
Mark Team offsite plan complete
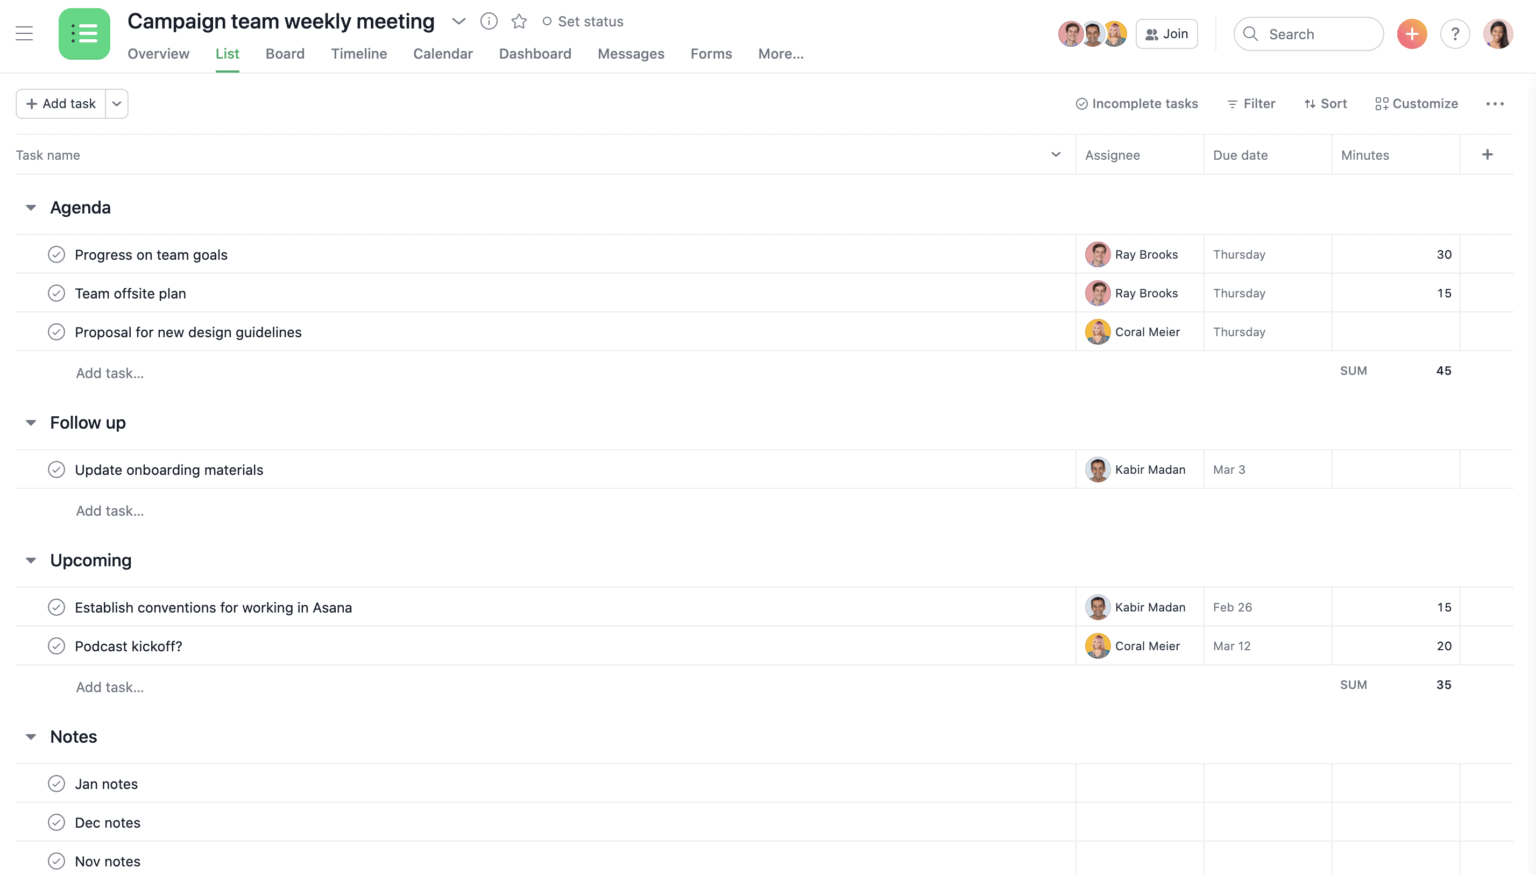tap(56, 293)
